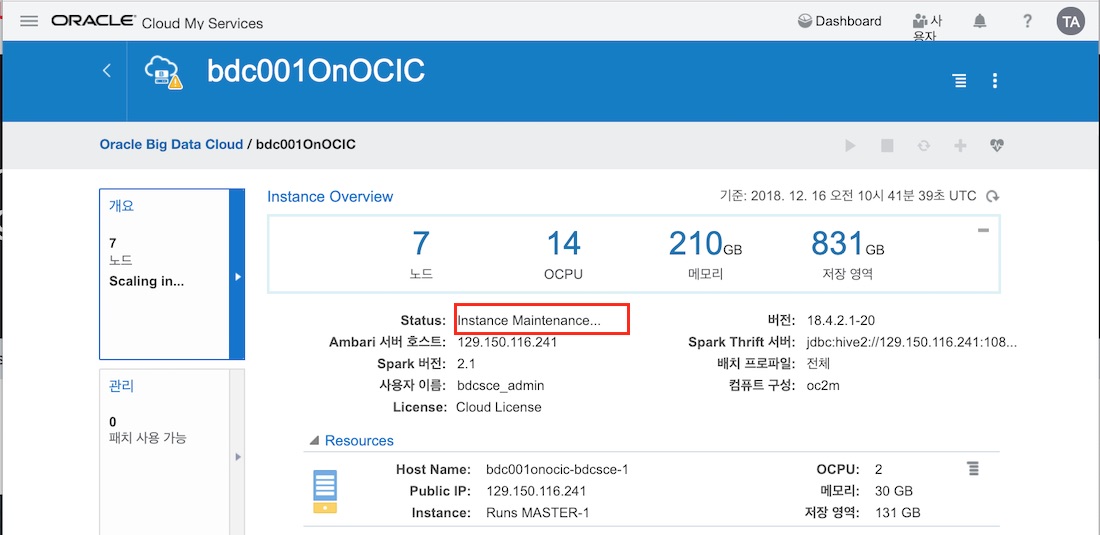Click the restart instance icon

pos(924,146)
